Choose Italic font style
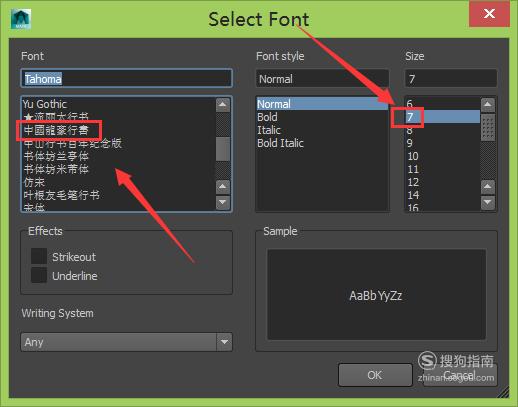Screen dimensions: 518x407 322,130
